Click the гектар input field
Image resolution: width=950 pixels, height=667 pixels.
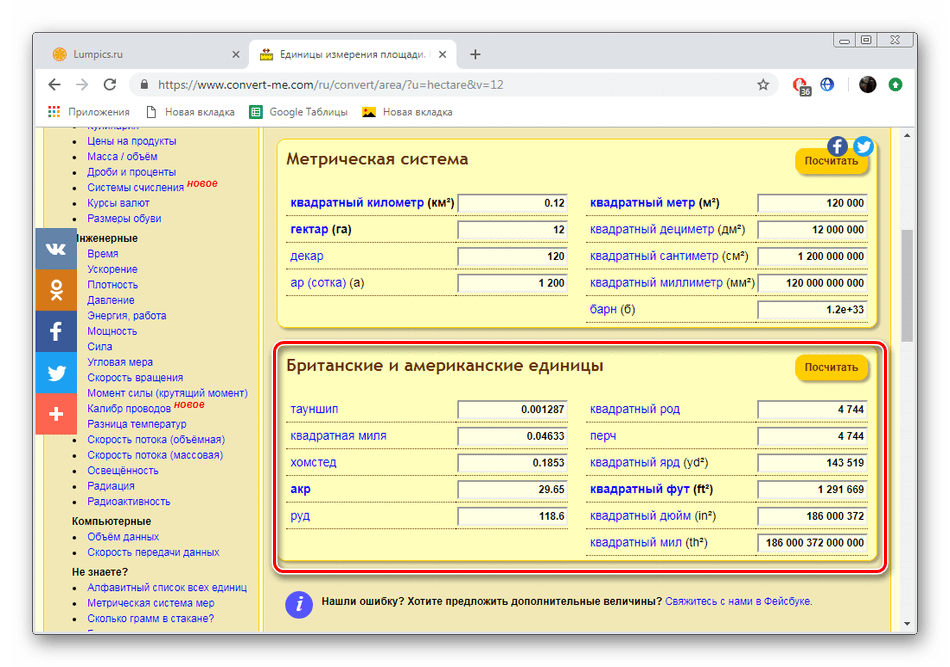[512, 229]
